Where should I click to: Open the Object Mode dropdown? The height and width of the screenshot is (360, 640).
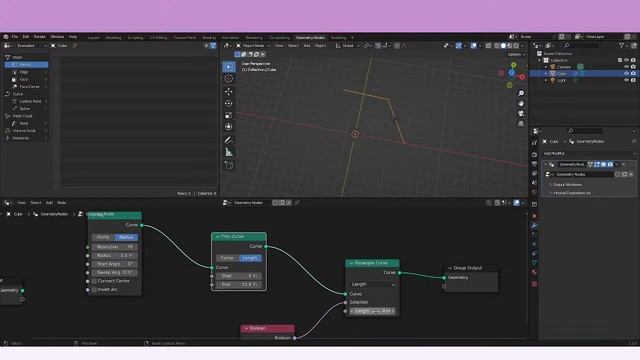pyautogui.click(x=253, y=46)
